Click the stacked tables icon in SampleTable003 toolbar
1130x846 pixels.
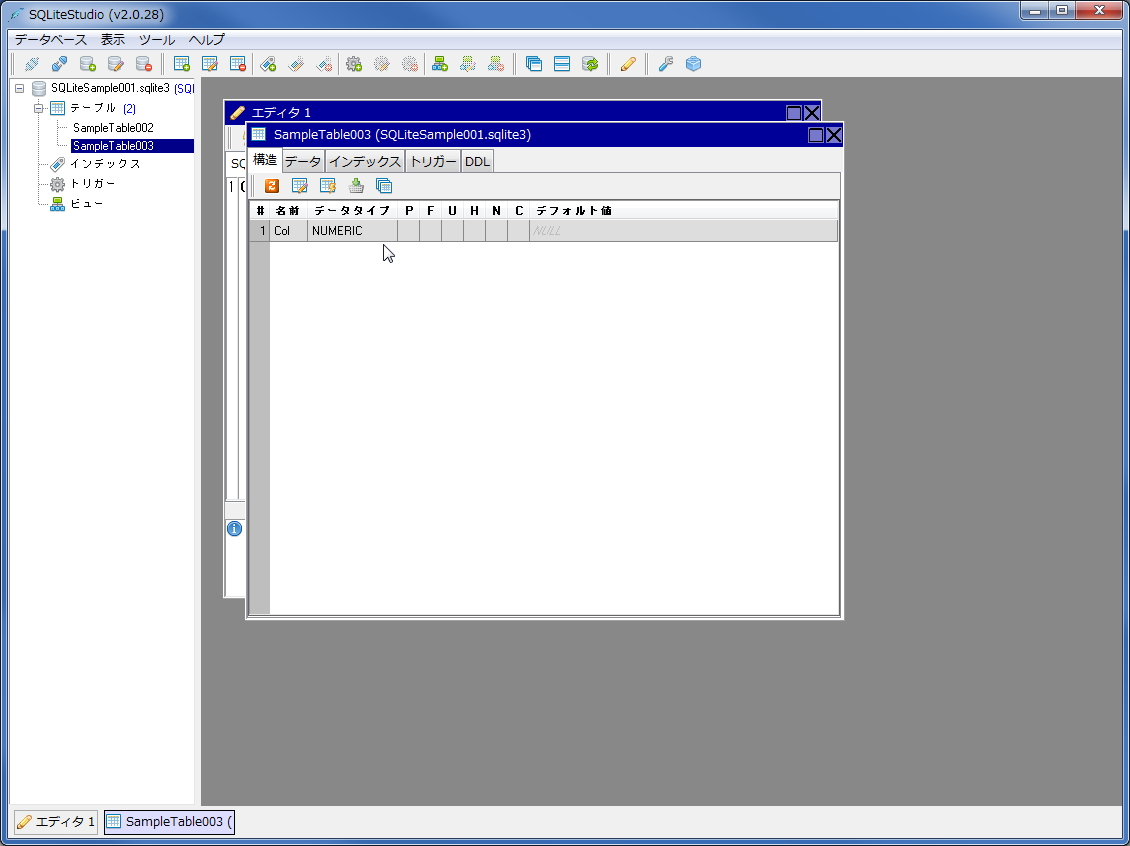(384, 186)
